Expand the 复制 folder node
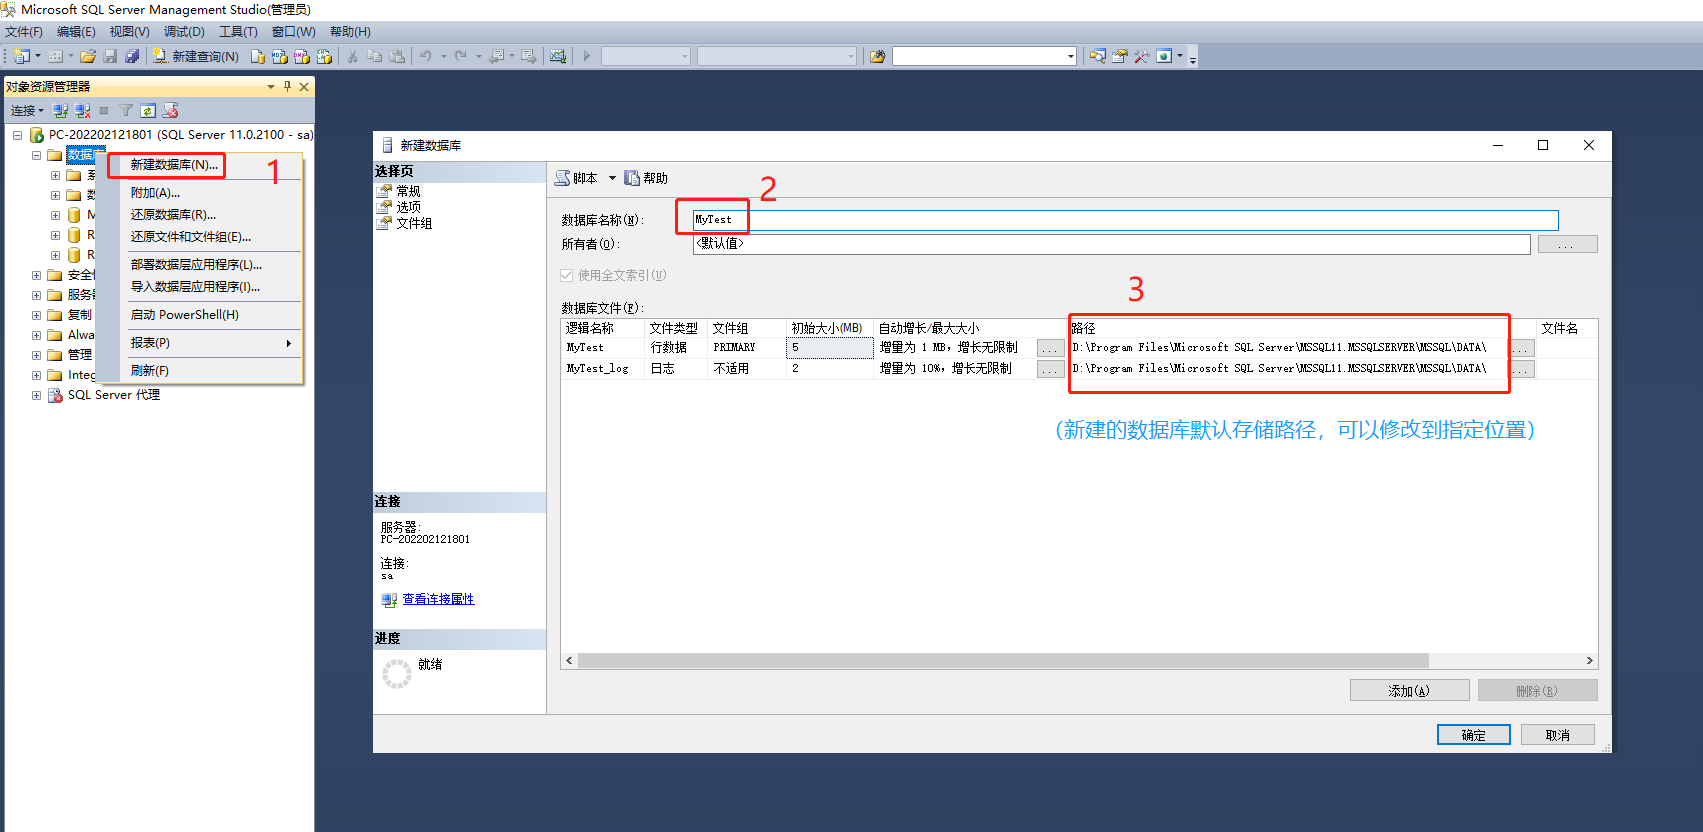This screenshot has width=1703, height=832. pos(36,315)
